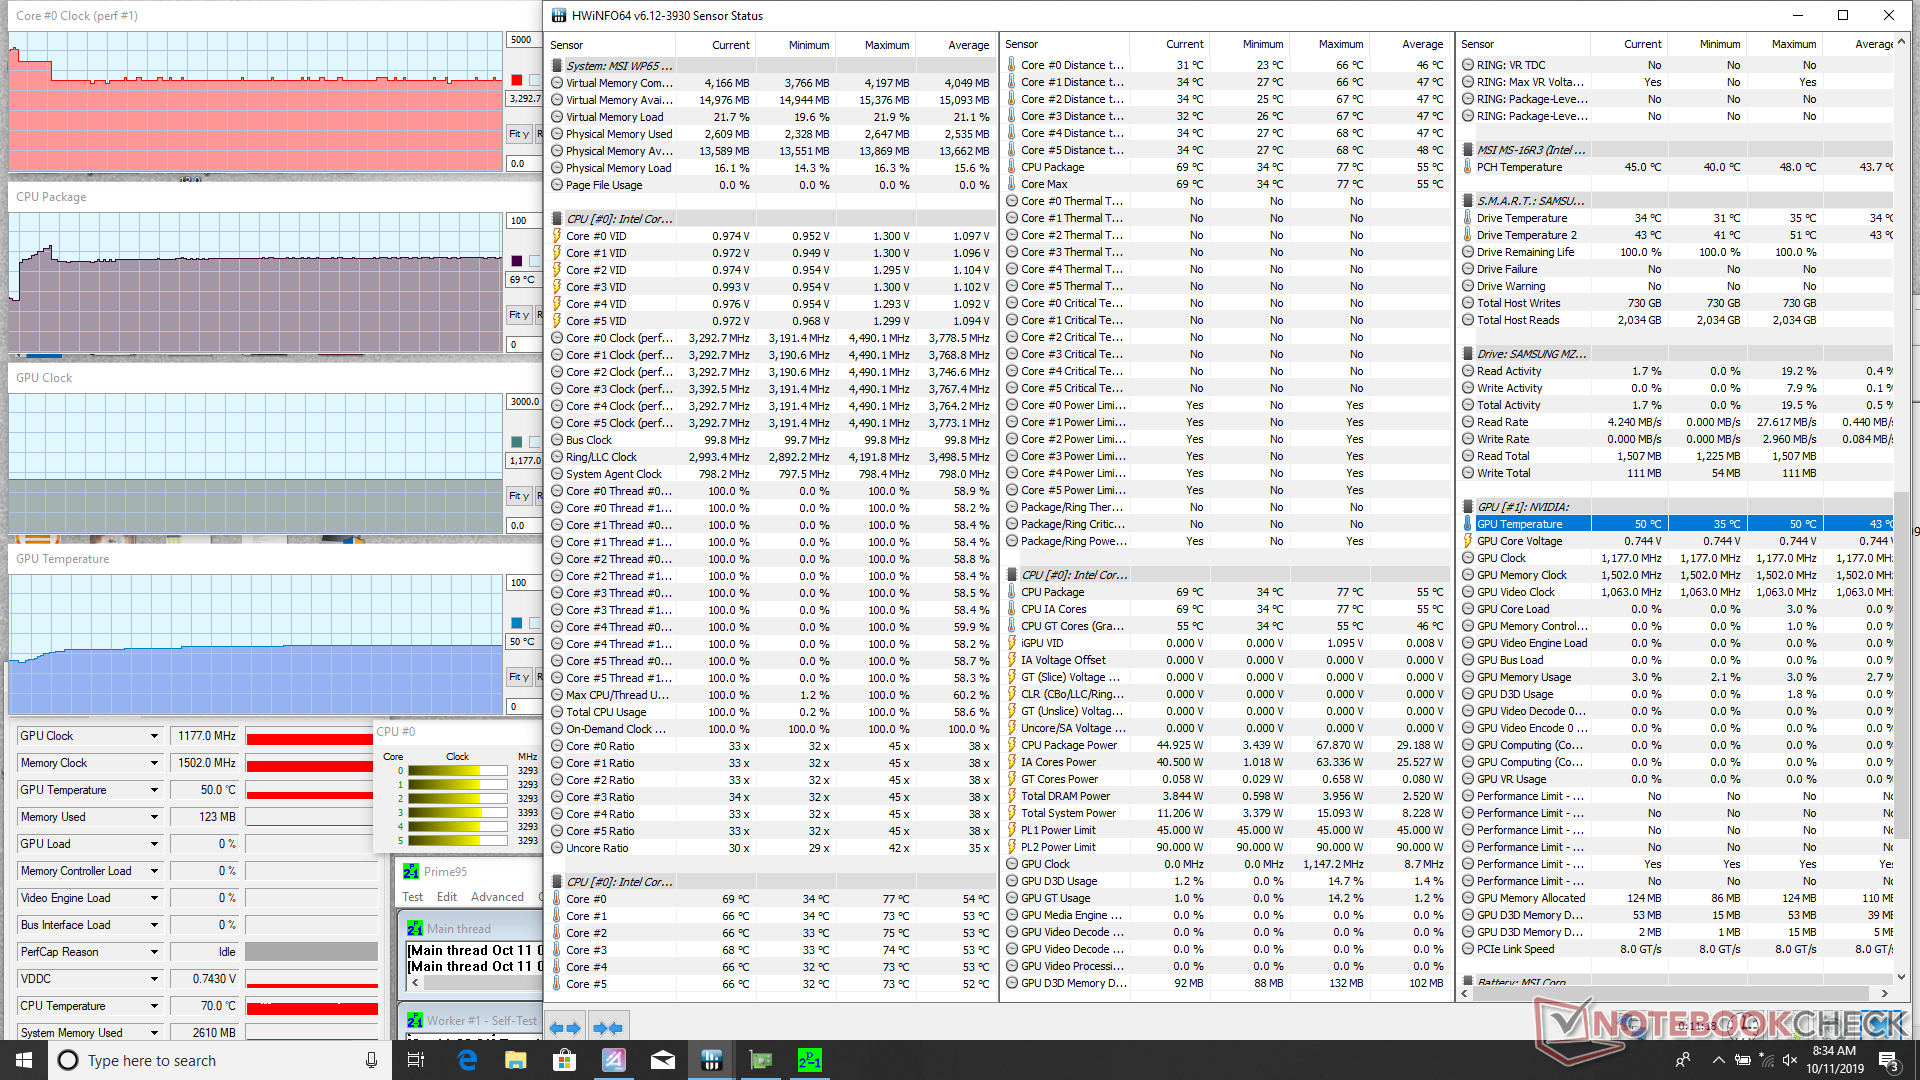Click the battery icon in system tray
The height and width of the screenshot is (1080, 1920).
pyautogui.click(x=1742, y=1060)
